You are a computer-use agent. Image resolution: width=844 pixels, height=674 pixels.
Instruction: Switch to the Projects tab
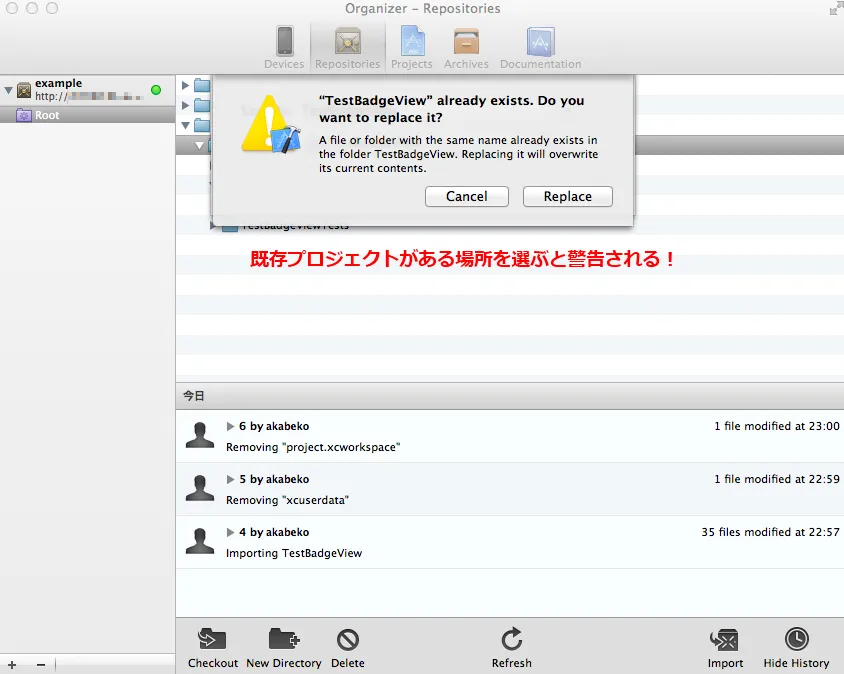pyautogui.click(x=411, y=47)
